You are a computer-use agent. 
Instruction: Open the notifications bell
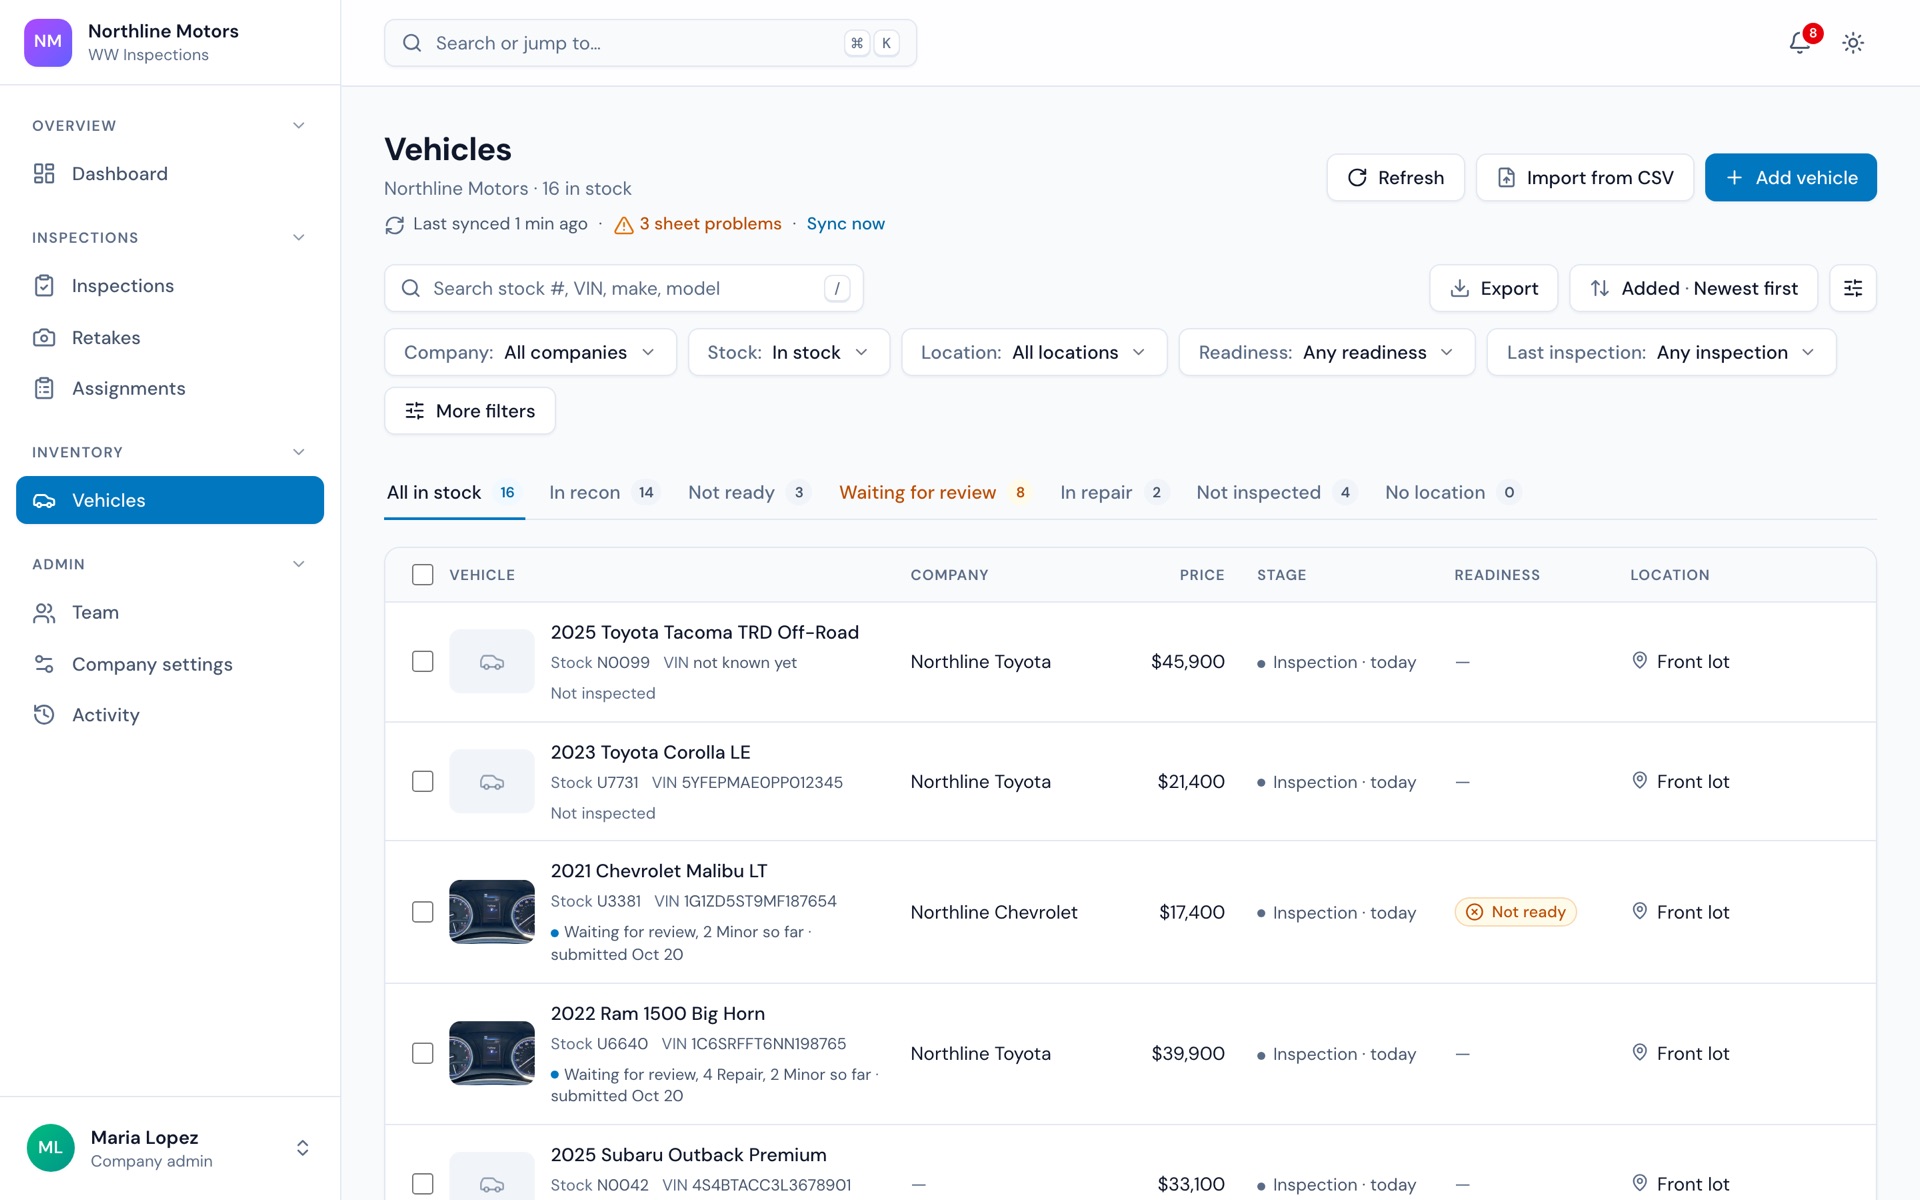pyautogui.click(x=1800, y=43)
